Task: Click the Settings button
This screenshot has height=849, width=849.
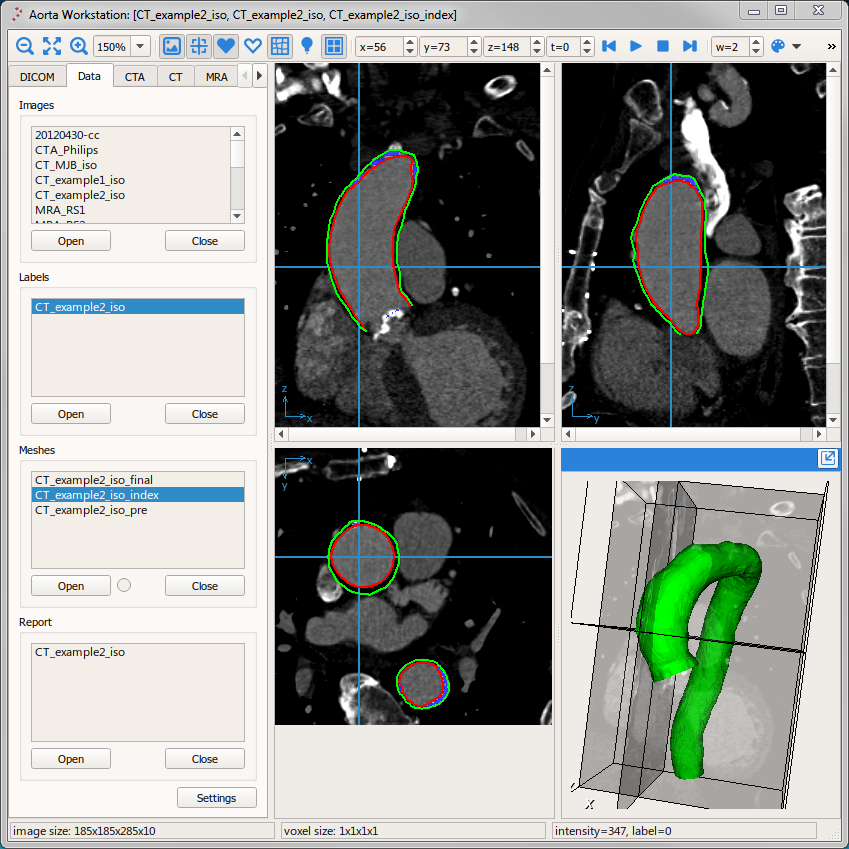Action: (216, 798)
